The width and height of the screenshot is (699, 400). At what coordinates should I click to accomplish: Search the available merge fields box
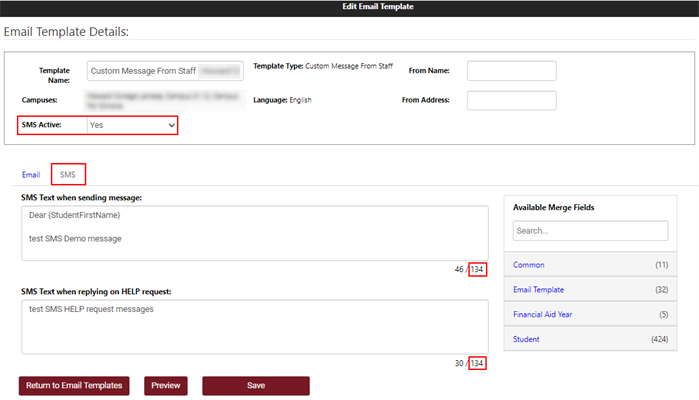[x=590, y=231]
